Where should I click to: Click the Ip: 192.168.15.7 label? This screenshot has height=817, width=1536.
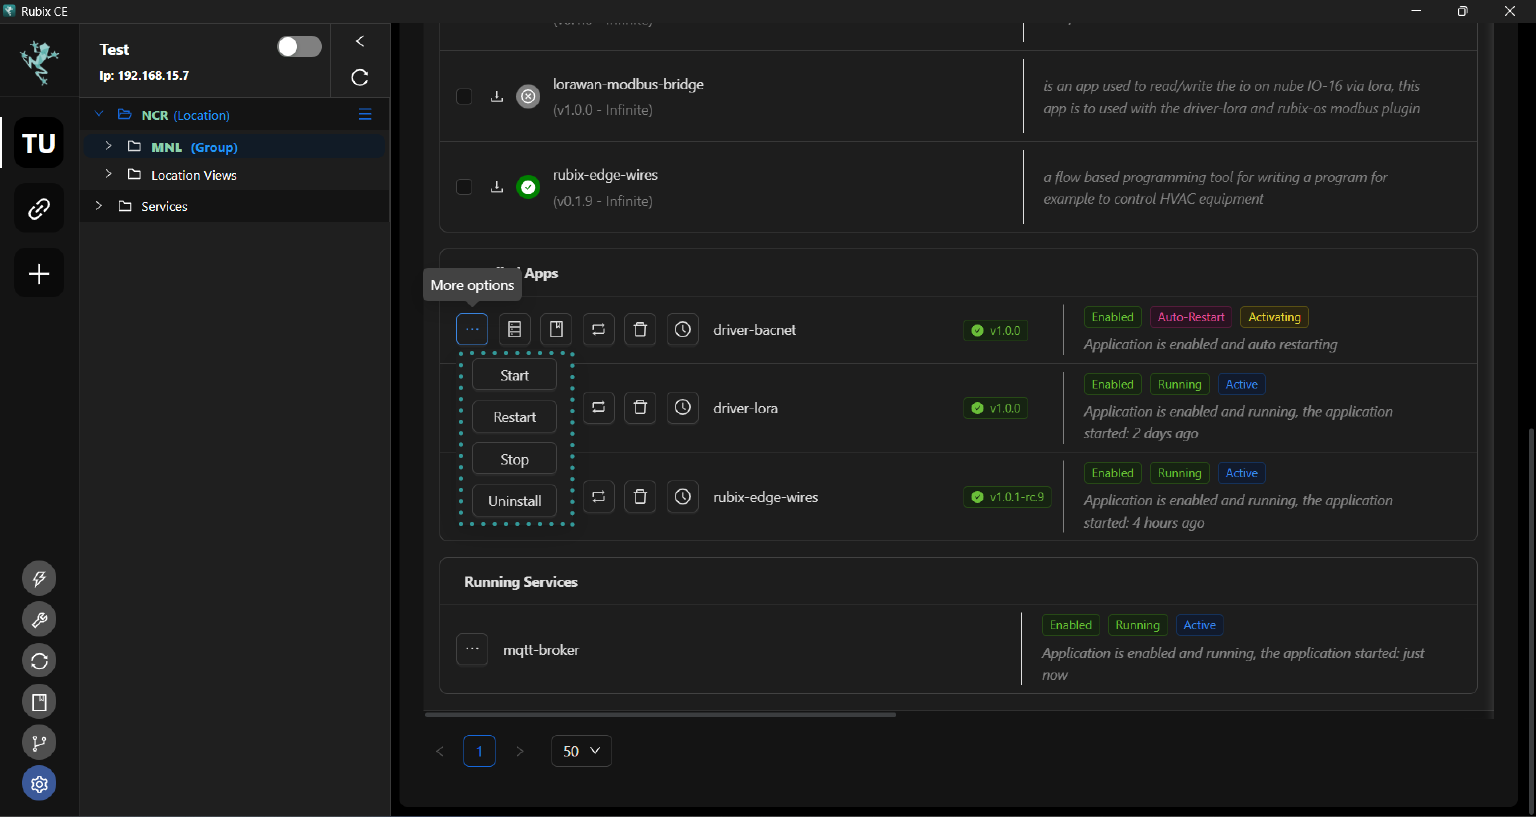(144, 75)
